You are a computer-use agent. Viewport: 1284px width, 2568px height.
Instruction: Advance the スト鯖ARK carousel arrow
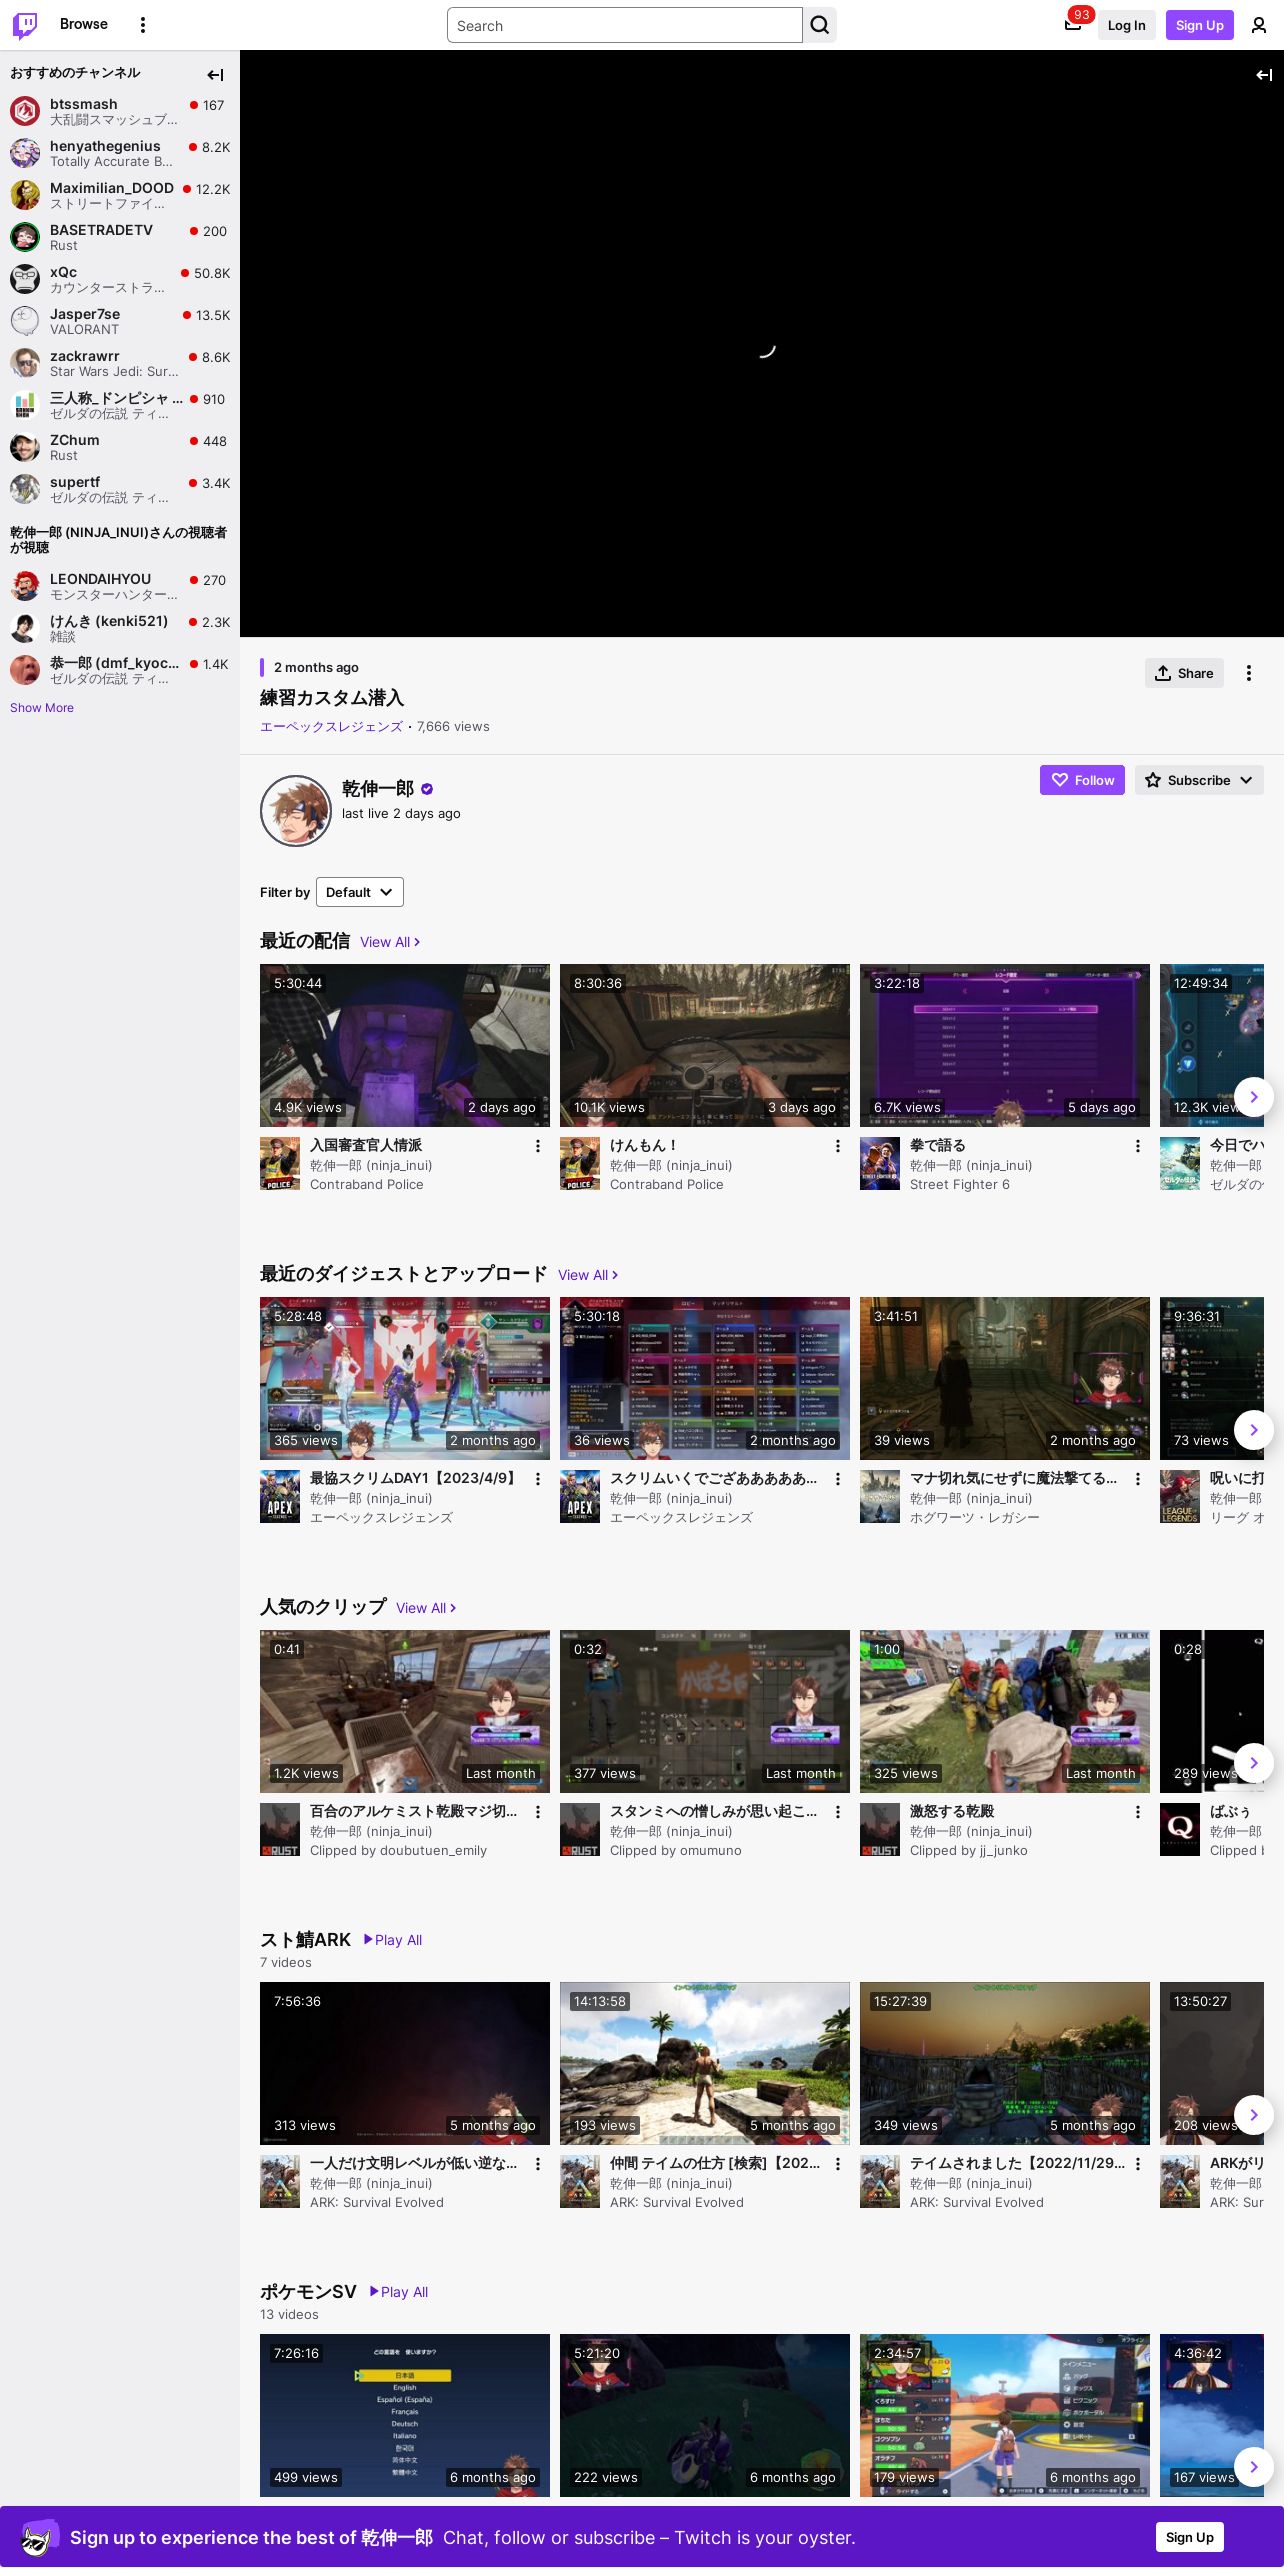tap(1254, 2115)
